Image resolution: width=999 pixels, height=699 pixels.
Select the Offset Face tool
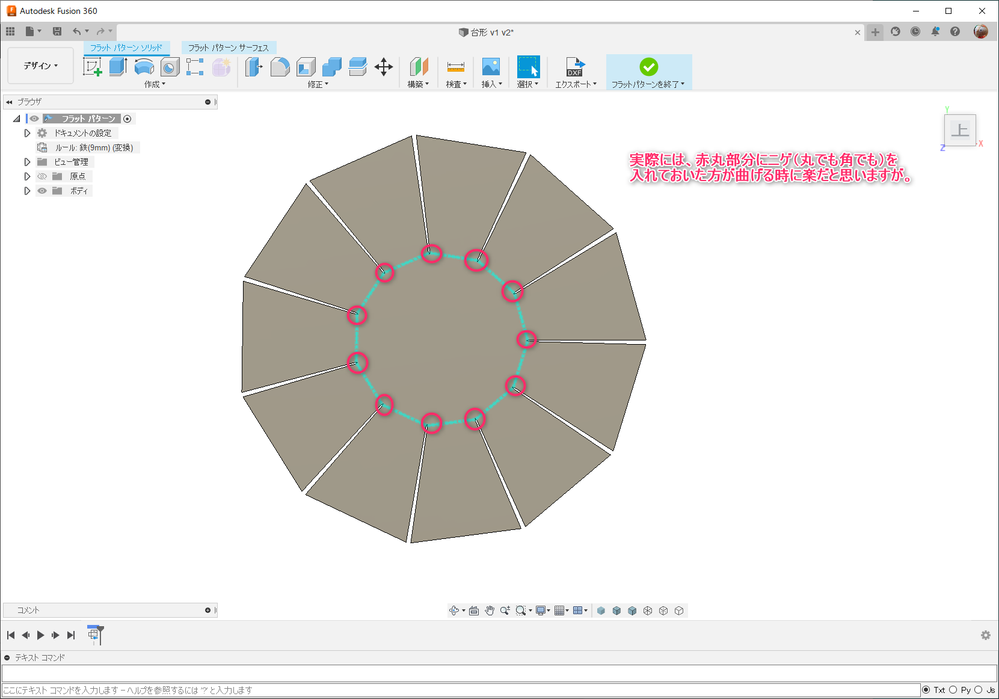click(358, 67)
